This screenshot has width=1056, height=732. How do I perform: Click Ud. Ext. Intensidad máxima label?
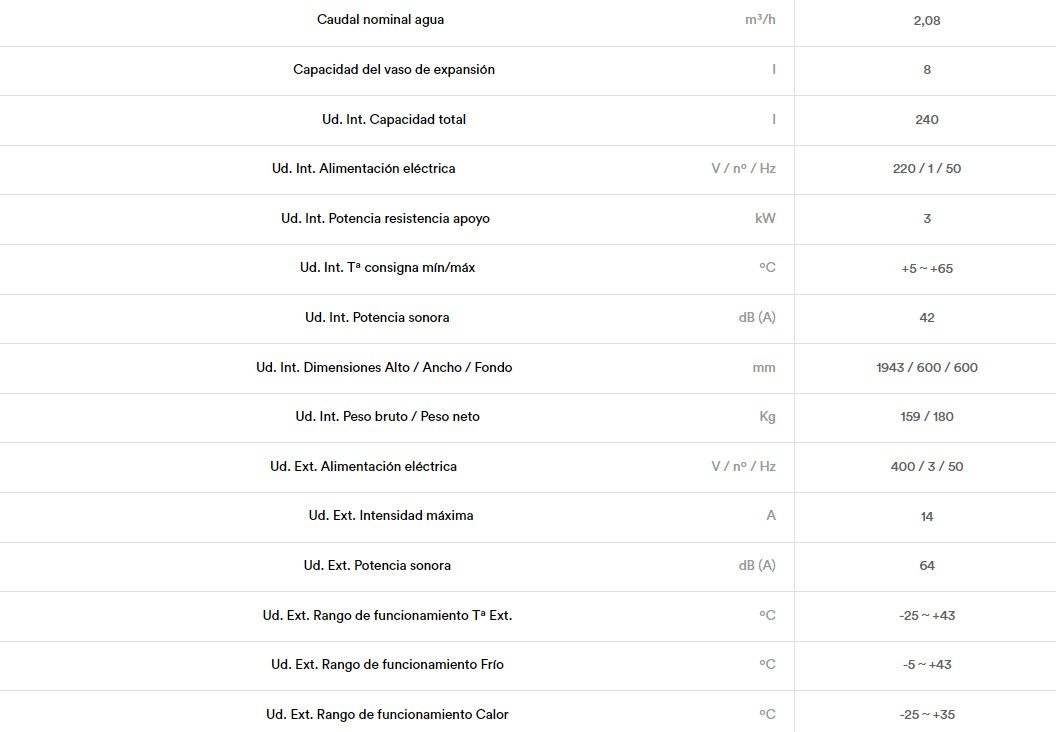click(x=391, y=515)
